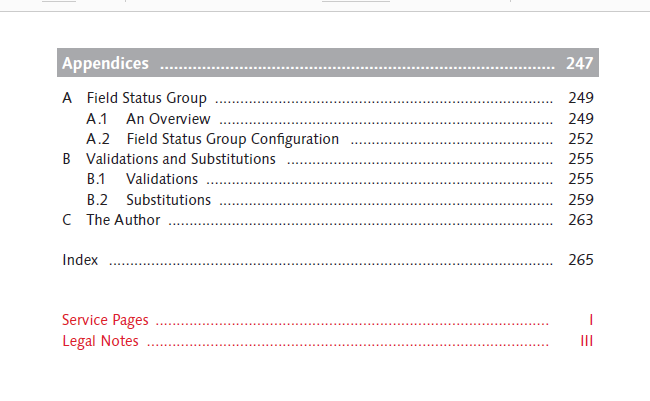The height and width of the screenshot is (401, 650).
Task: Click page number 263 beside The Author
Action: coord(581,220)
